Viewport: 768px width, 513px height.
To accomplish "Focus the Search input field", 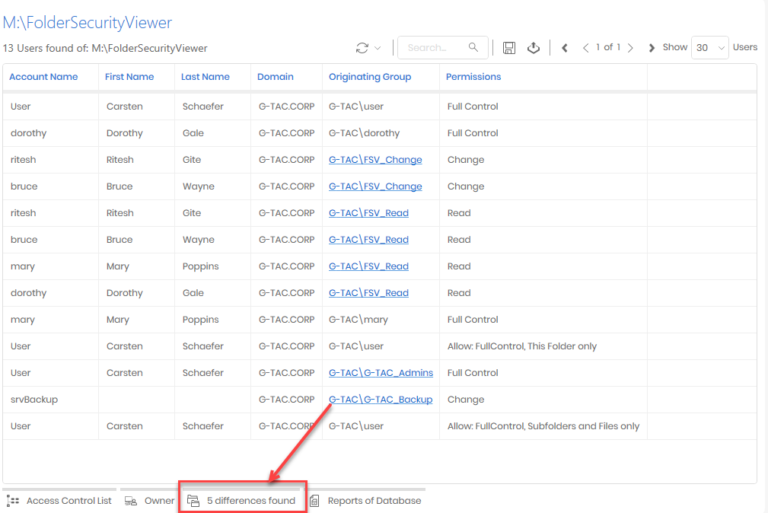I will tap(443, 48).
